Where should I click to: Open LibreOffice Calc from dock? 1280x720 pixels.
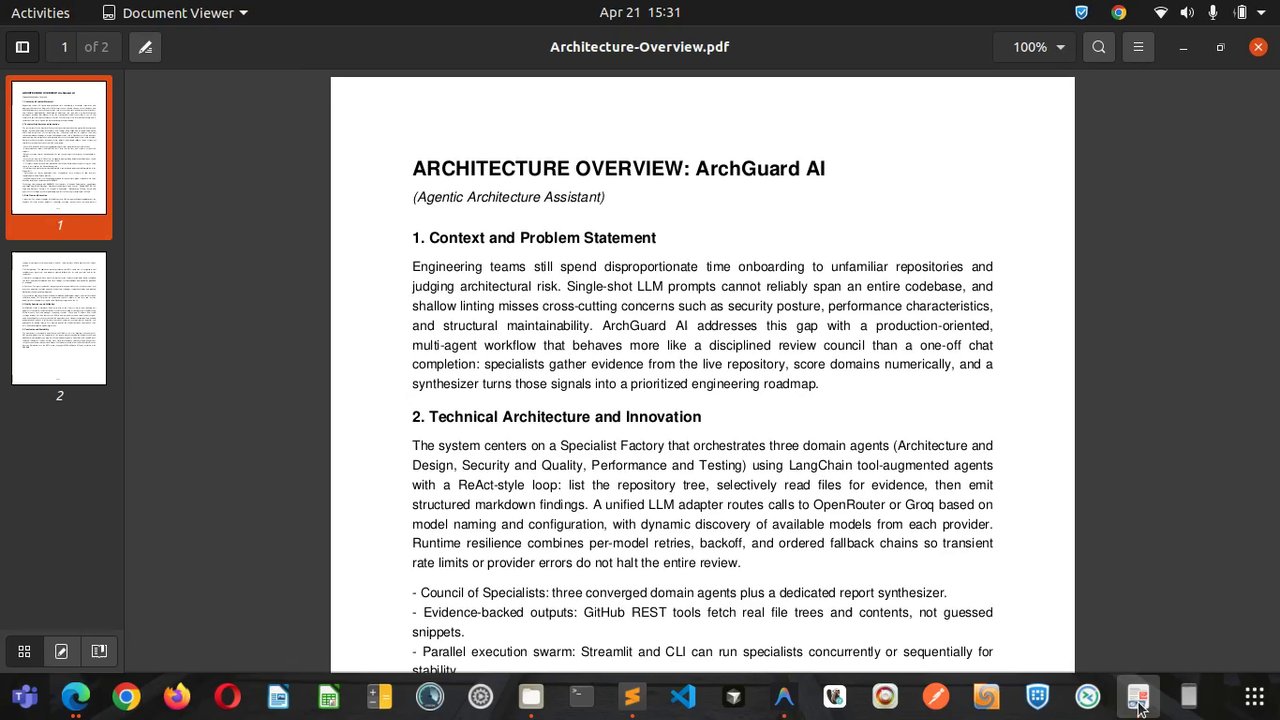pos(329,696)
